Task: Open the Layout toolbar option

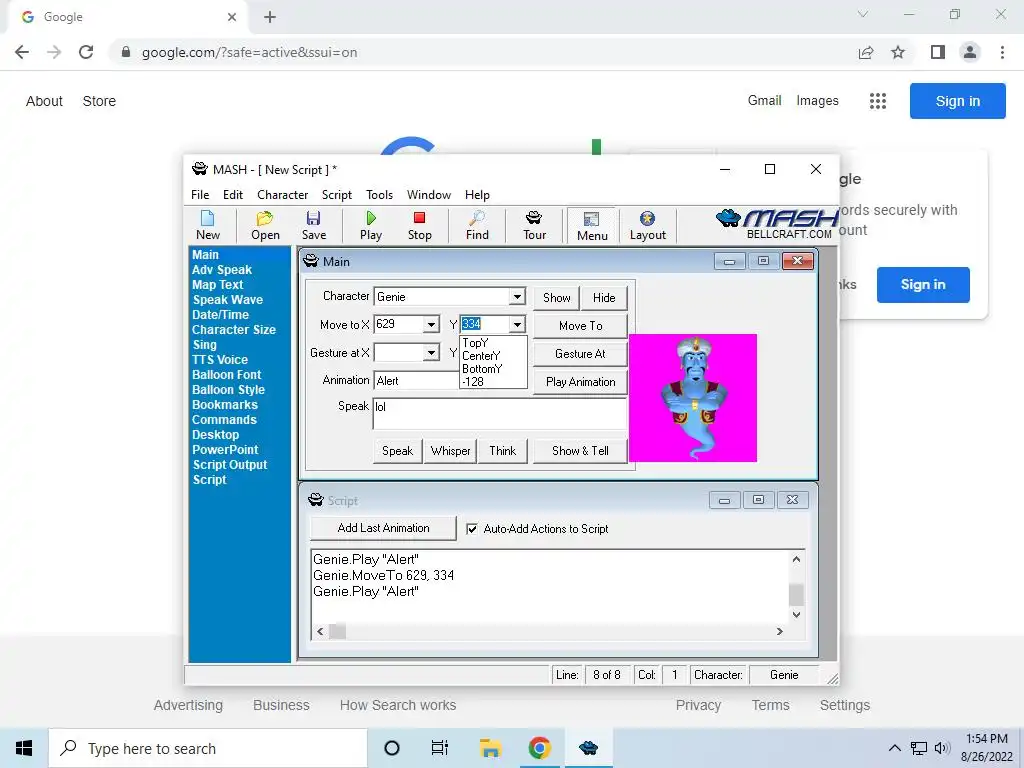Action: pos(647,226)
